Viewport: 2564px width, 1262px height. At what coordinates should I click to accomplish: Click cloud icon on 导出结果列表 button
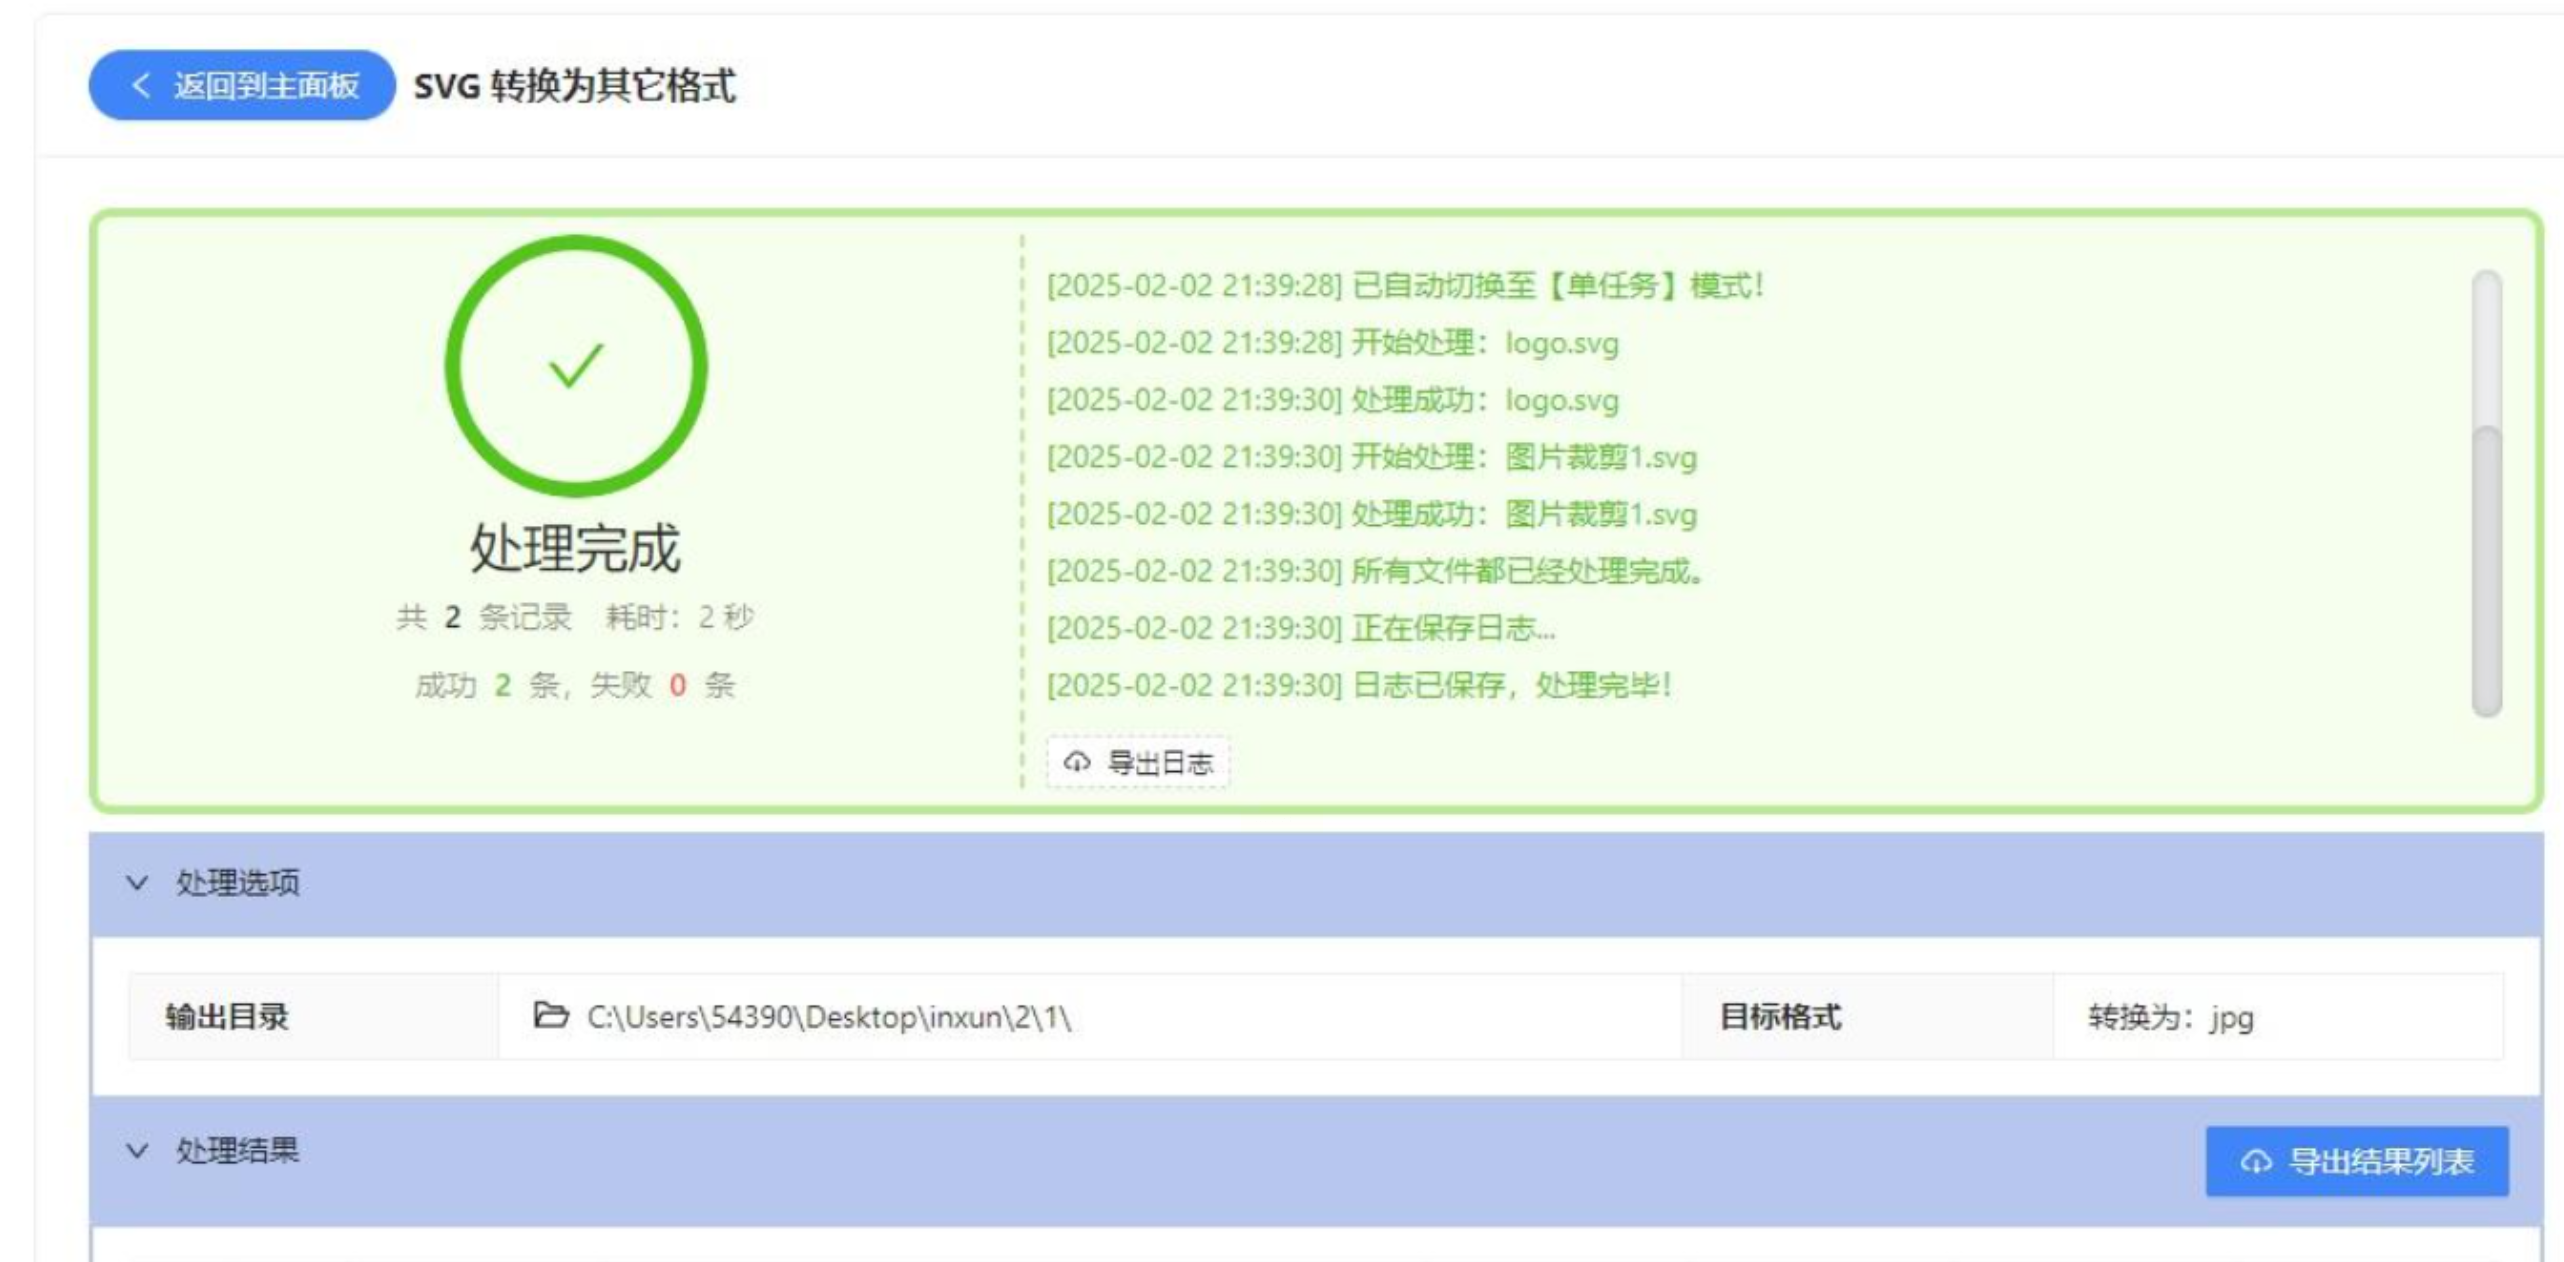coord(2256,1162)
